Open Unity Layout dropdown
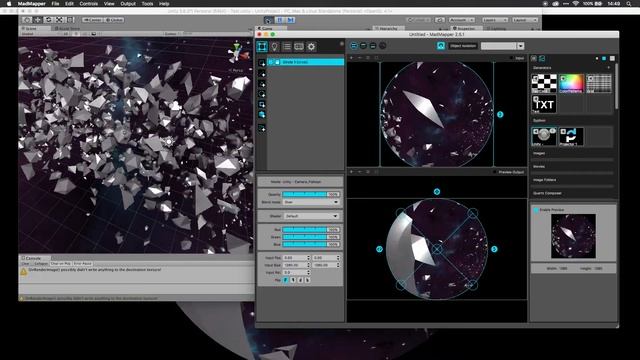The image size is (640, 360). coord(525,20)
